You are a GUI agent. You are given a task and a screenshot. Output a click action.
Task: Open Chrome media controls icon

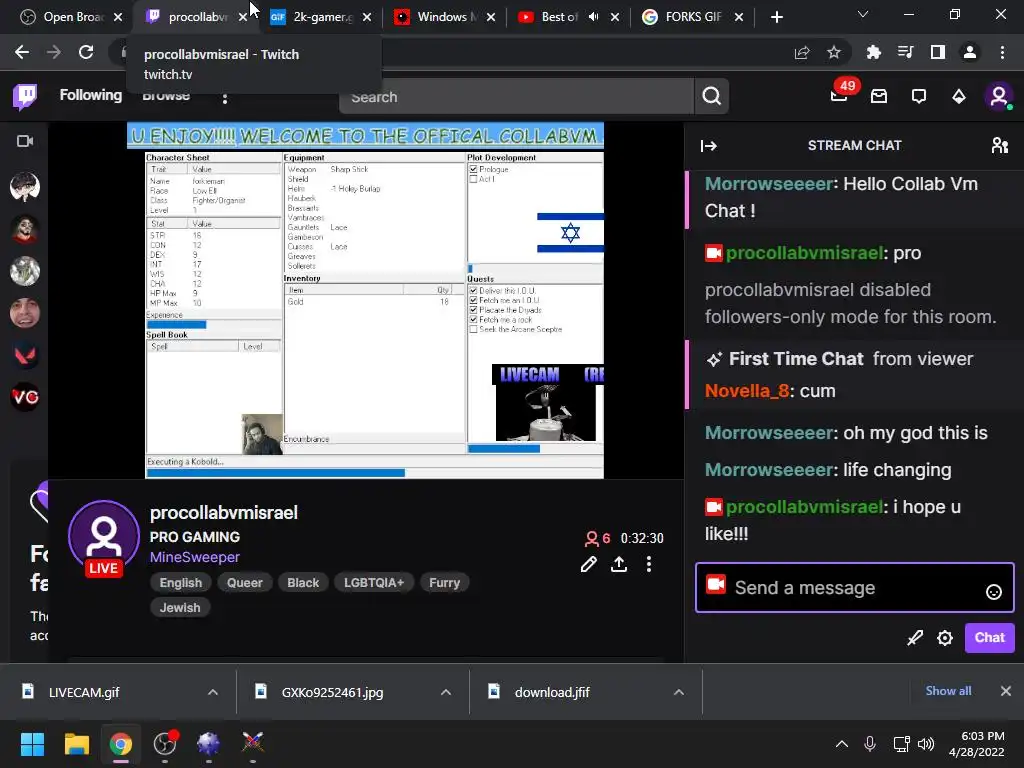click(906, 52)
